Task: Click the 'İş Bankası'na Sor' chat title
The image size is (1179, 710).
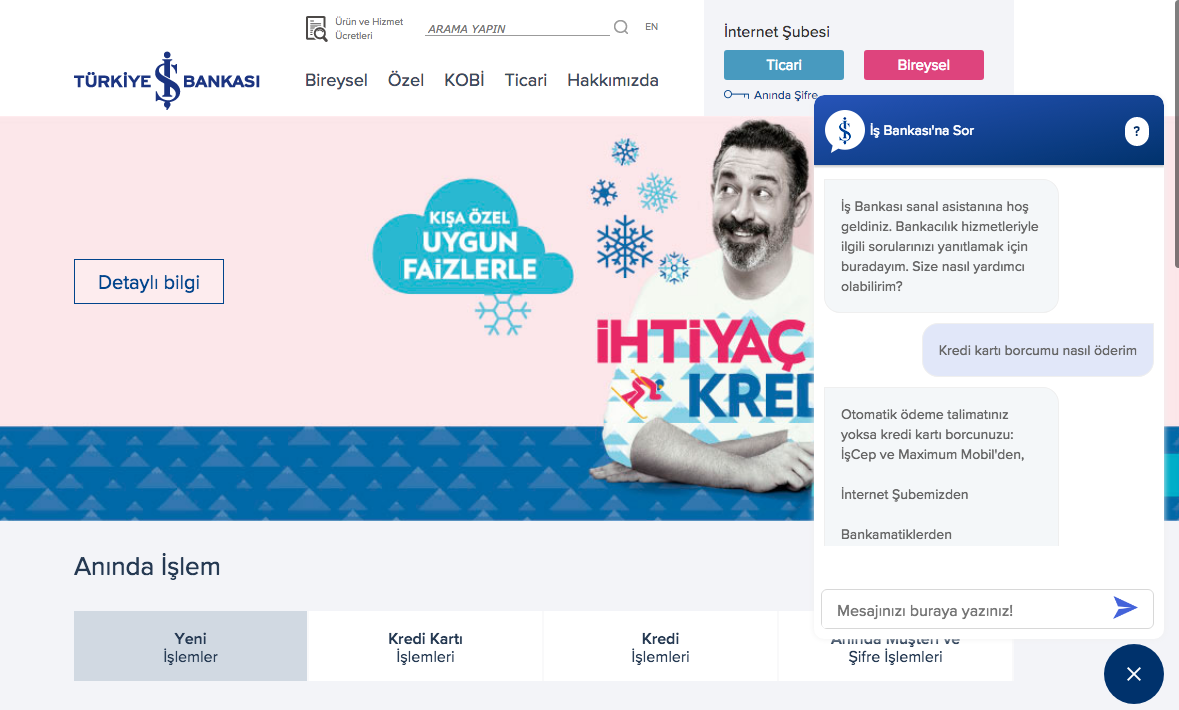Action: 921,131
